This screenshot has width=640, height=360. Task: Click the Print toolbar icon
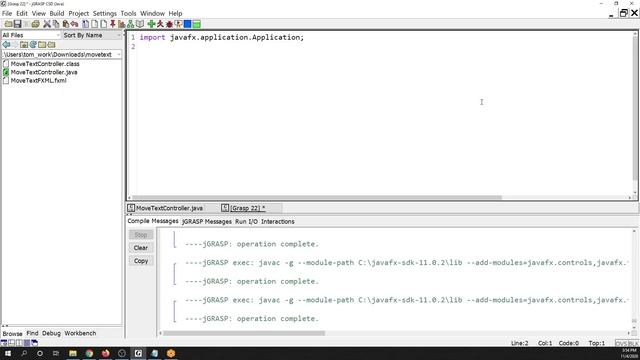[x=36, y=24]
